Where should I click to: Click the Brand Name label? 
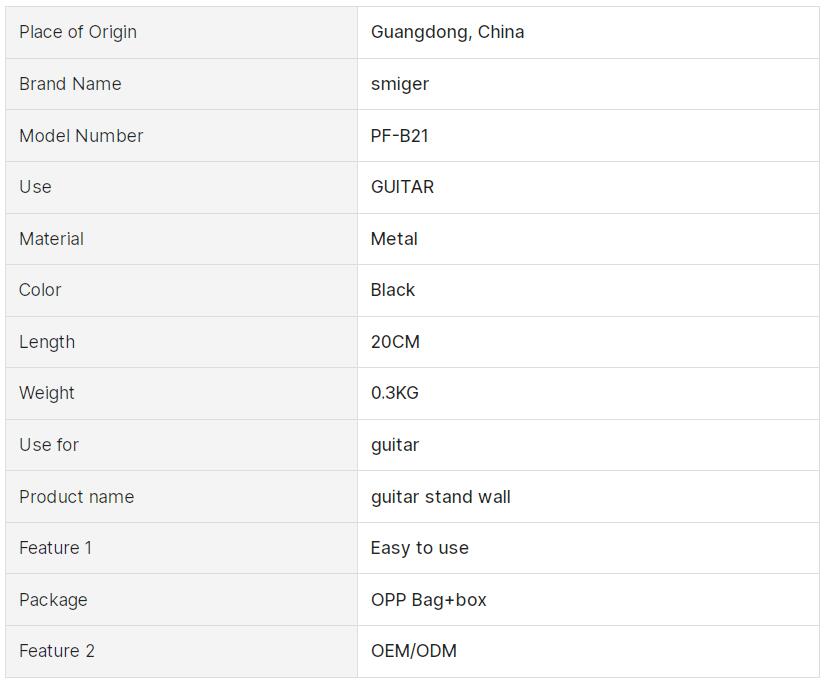point(70,84)
